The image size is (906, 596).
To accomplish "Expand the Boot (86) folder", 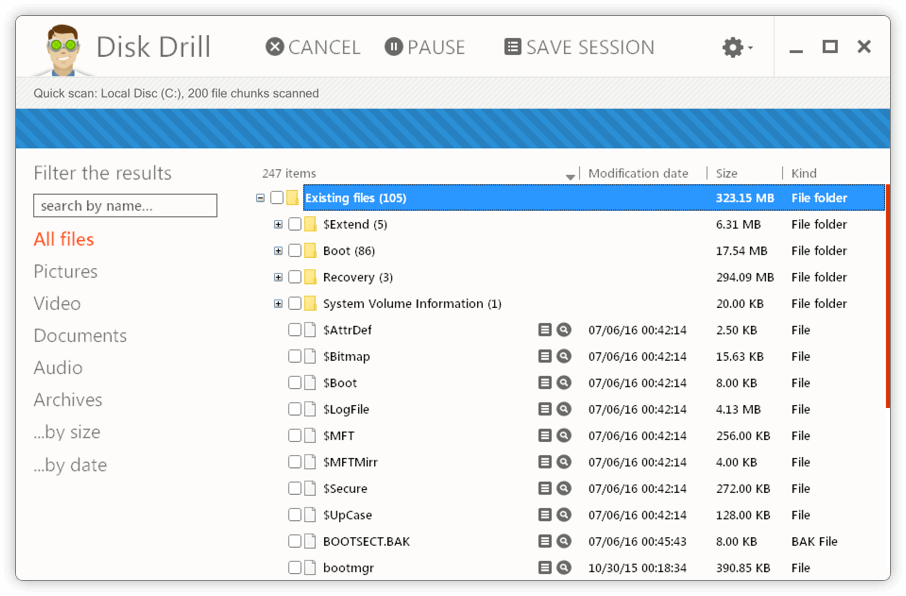I will [278, 251].
